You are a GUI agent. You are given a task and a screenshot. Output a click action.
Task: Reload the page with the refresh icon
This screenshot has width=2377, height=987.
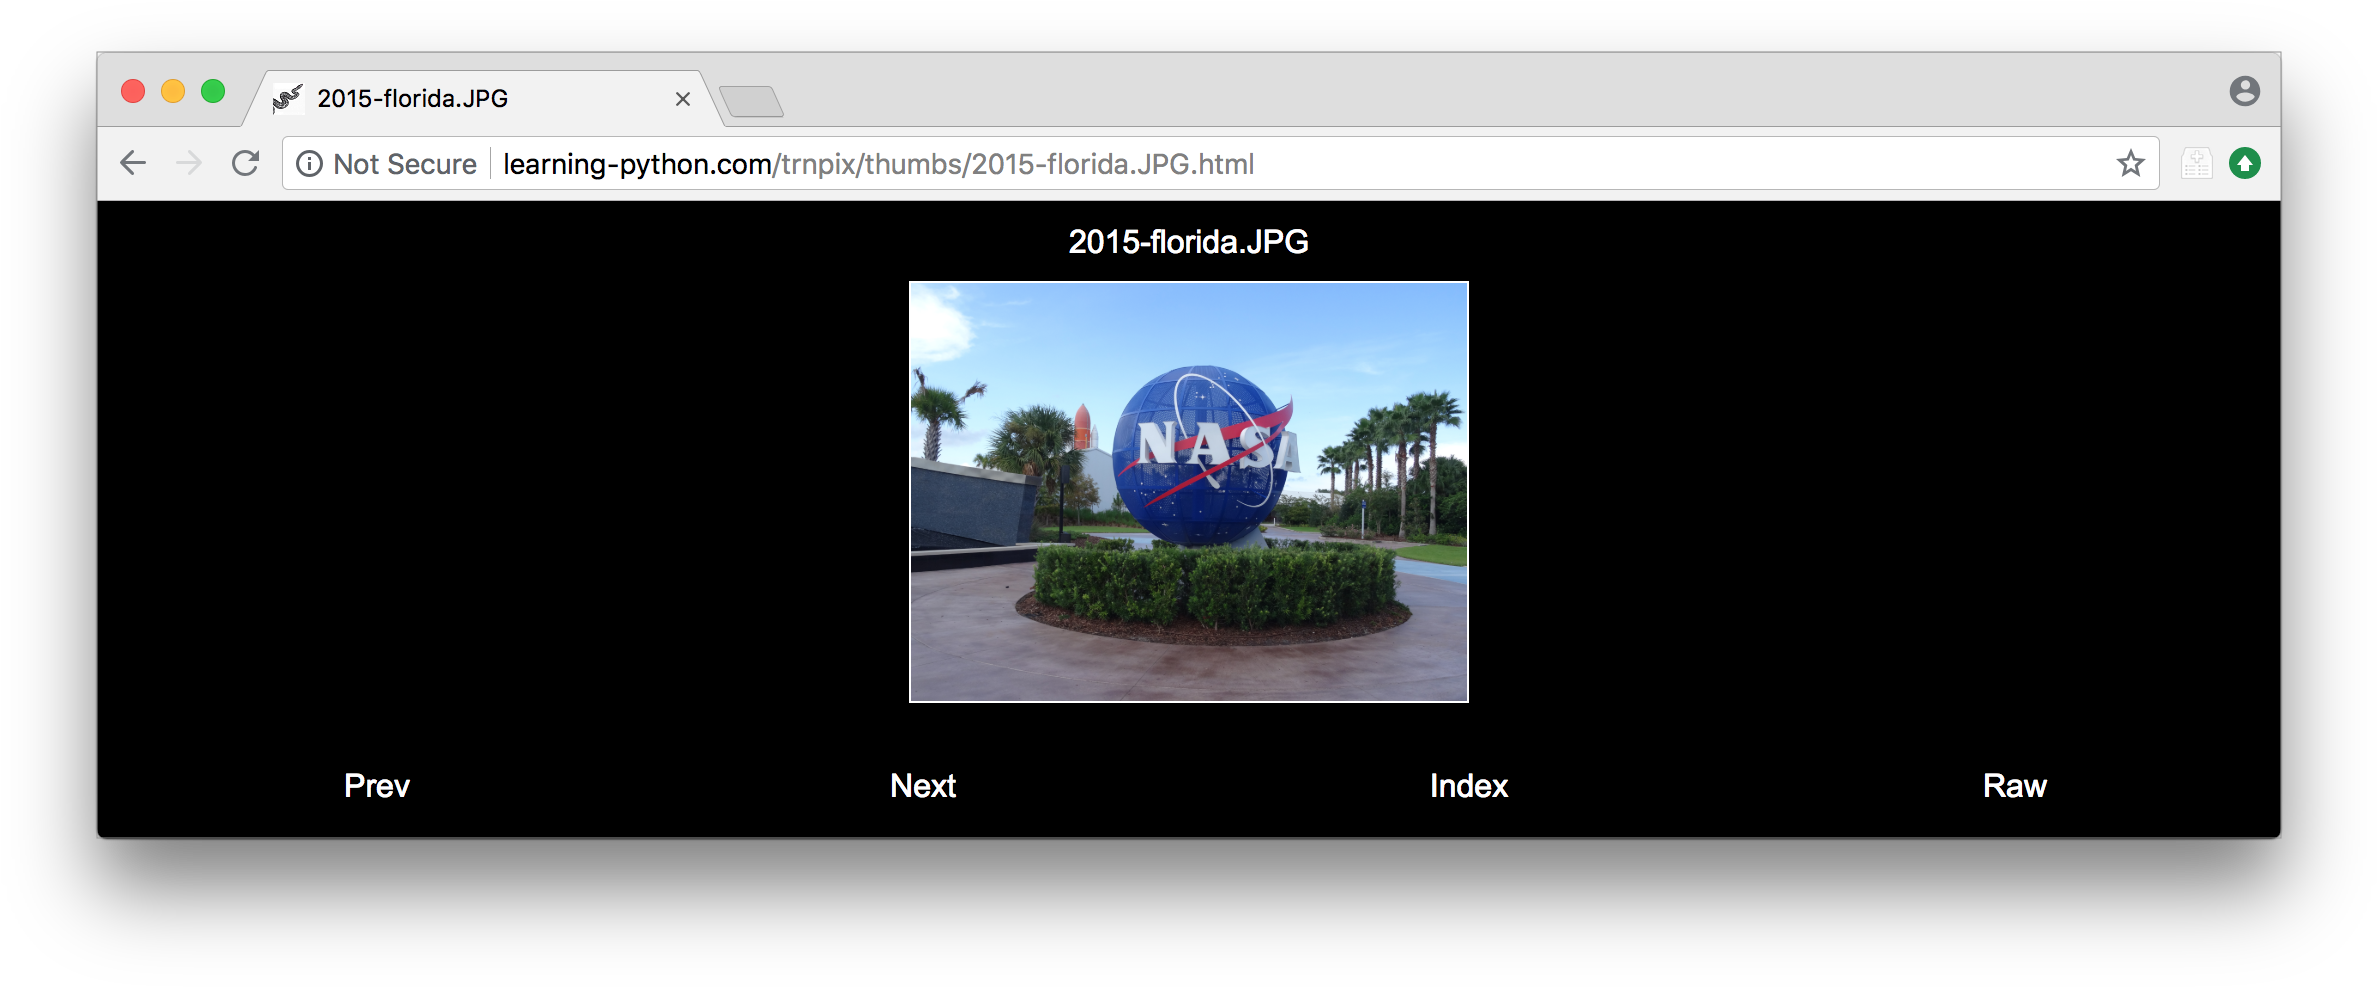245,163
